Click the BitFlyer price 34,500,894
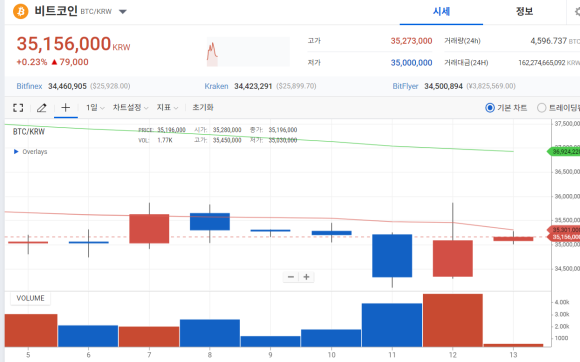The height and width of the screenshot is (362, 580). point(444,86)
